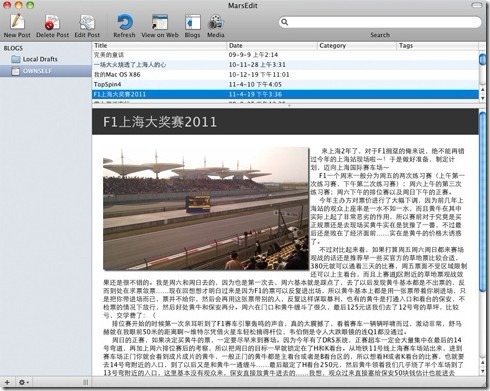Click the sidebar resize grip handle

tap(86, 382)
